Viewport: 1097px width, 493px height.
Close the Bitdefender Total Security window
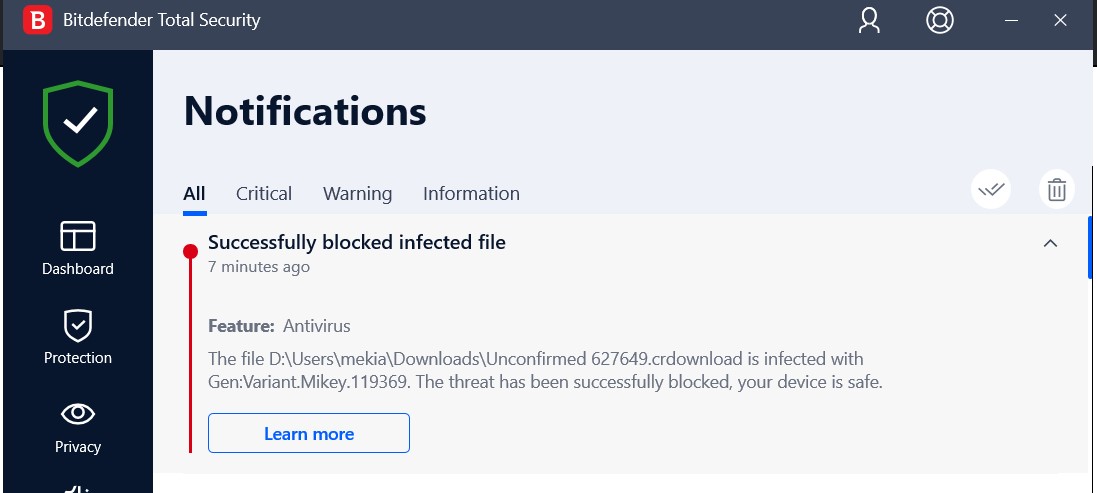click(1060, 20)
